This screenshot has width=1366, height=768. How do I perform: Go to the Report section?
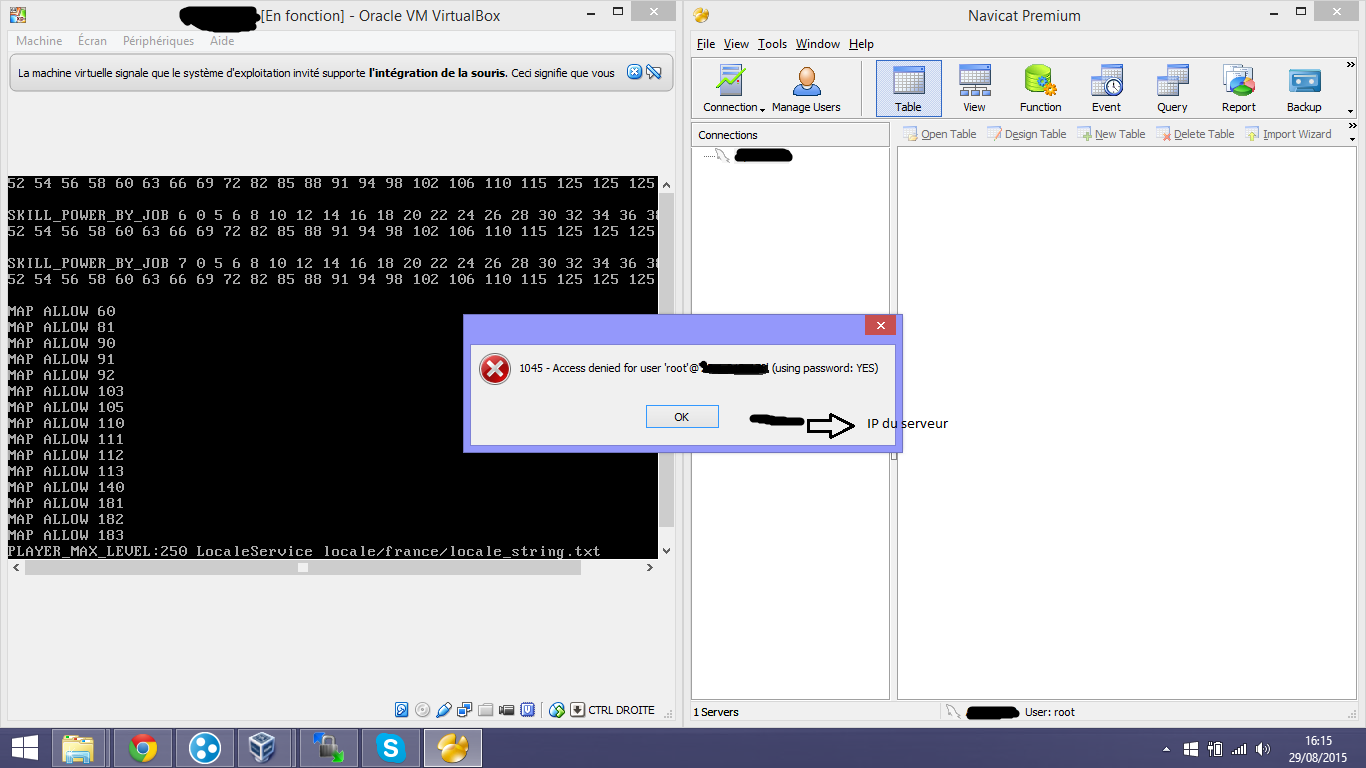pos(1238,89)
